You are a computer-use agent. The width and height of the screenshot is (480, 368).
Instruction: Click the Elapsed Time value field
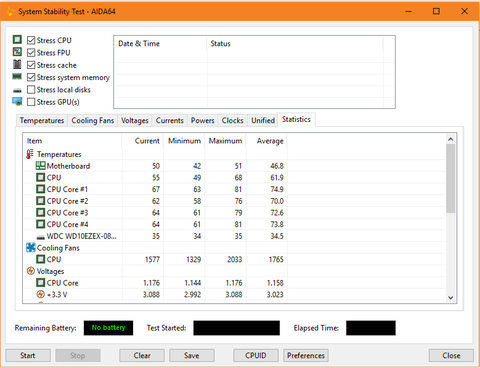coord(371,328)
